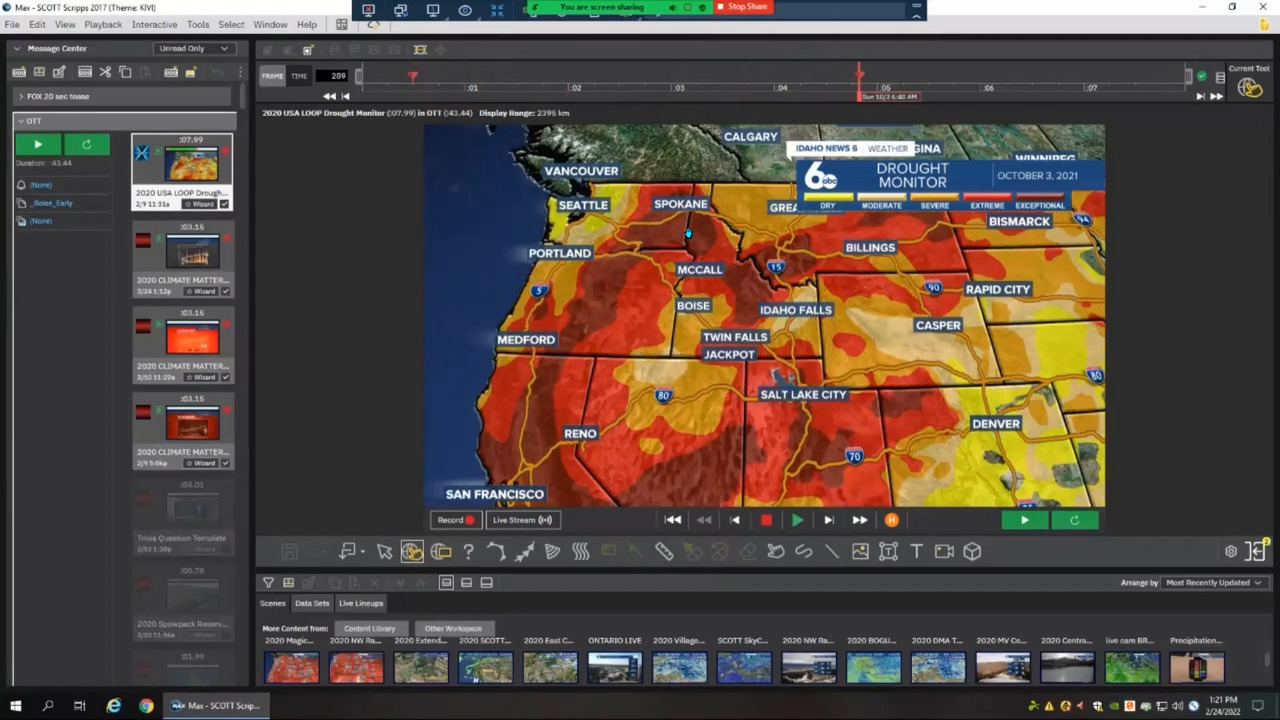The height and width of the screenshot is (720, 1280).
Task: Click Stop Share button
Action: (x=742, y=7)
